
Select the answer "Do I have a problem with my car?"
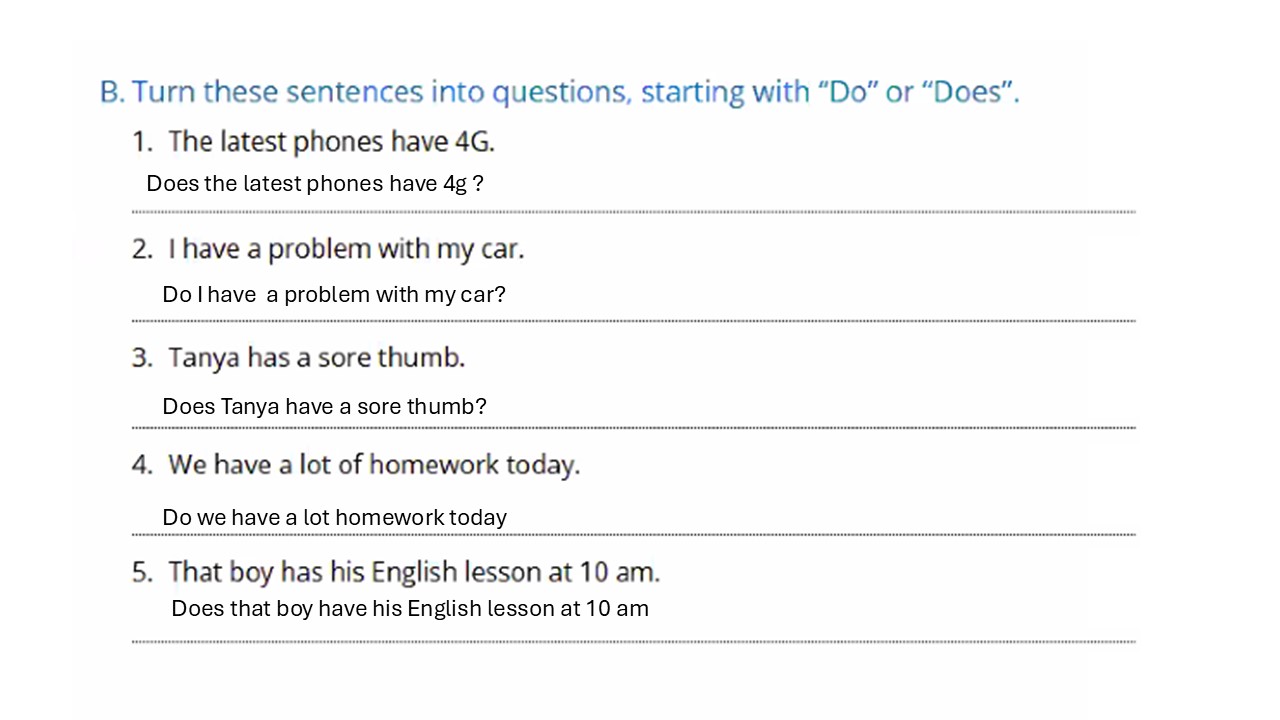pos(334,295)
